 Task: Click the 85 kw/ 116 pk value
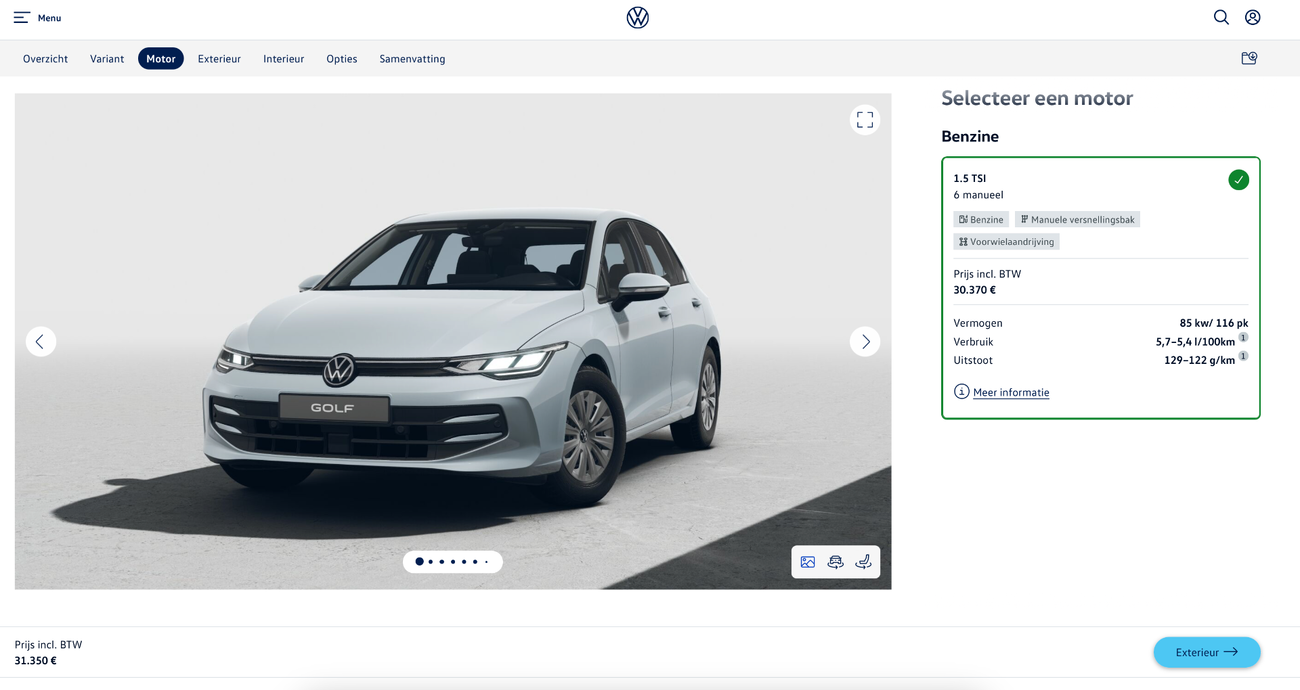(x=1214, y=323)
